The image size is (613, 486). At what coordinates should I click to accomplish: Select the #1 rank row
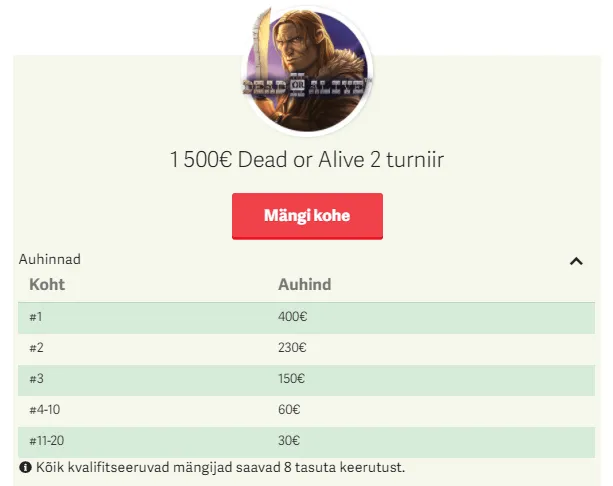pos(37,317)
